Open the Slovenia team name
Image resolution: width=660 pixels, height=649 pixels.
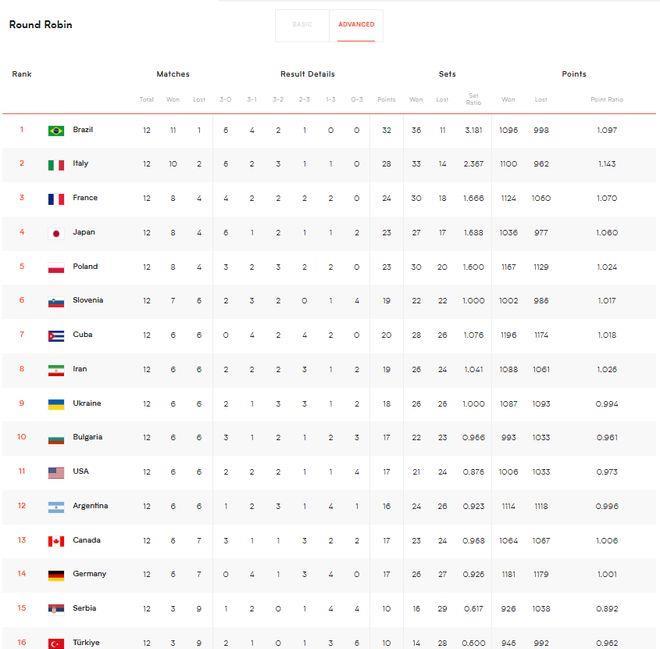[88, 300]
